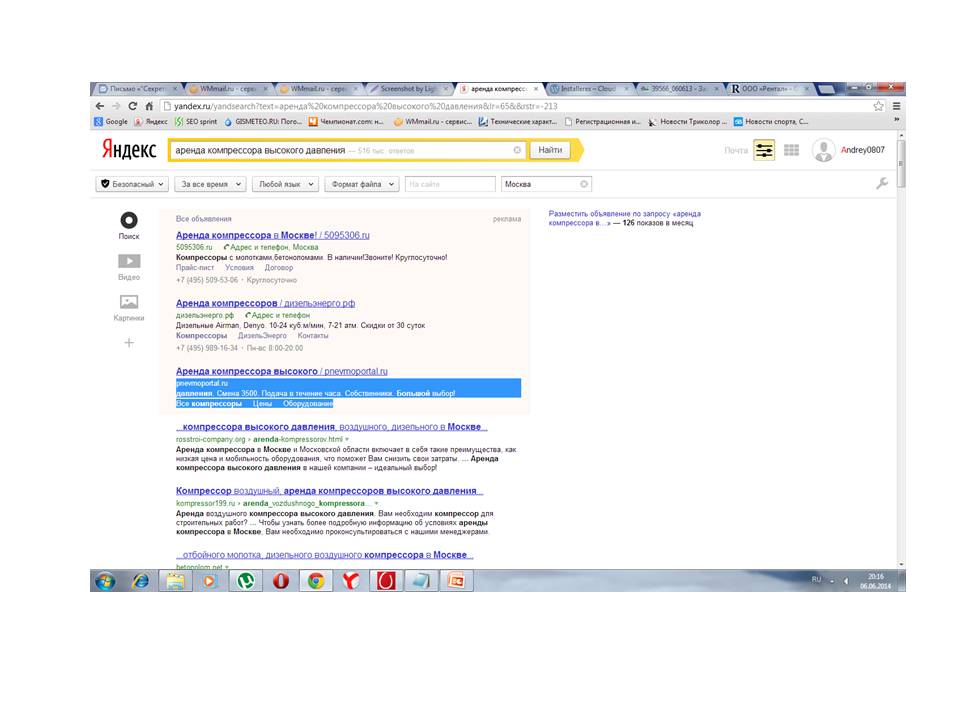
Task: Open the SEO sprint bookmark
Action: point(196,122)
